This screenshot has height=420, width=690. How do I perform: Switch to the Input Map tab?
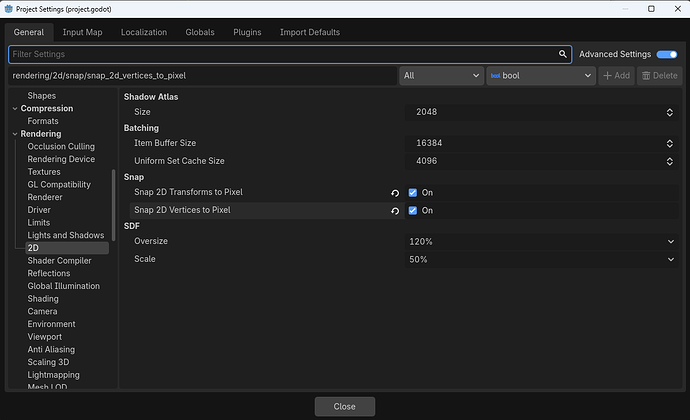pyautogui.click(x=82, y=32)
